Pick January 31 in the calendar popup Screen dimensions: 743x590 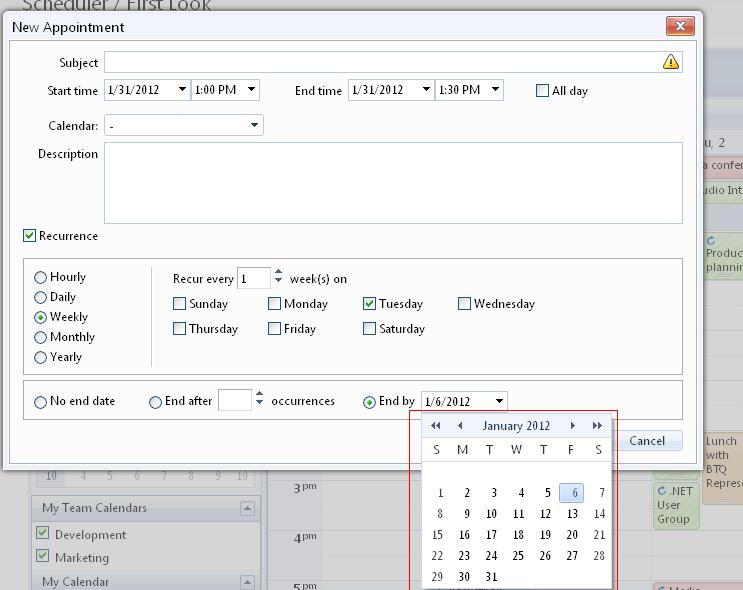pos(491,577)
